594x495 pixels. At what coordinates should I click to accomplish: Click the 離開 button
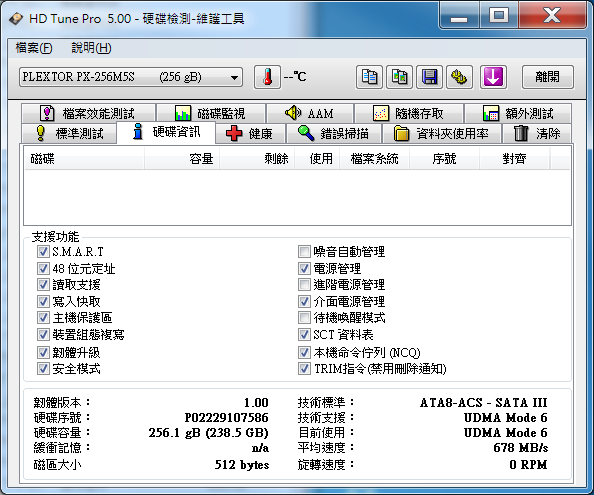547,77
